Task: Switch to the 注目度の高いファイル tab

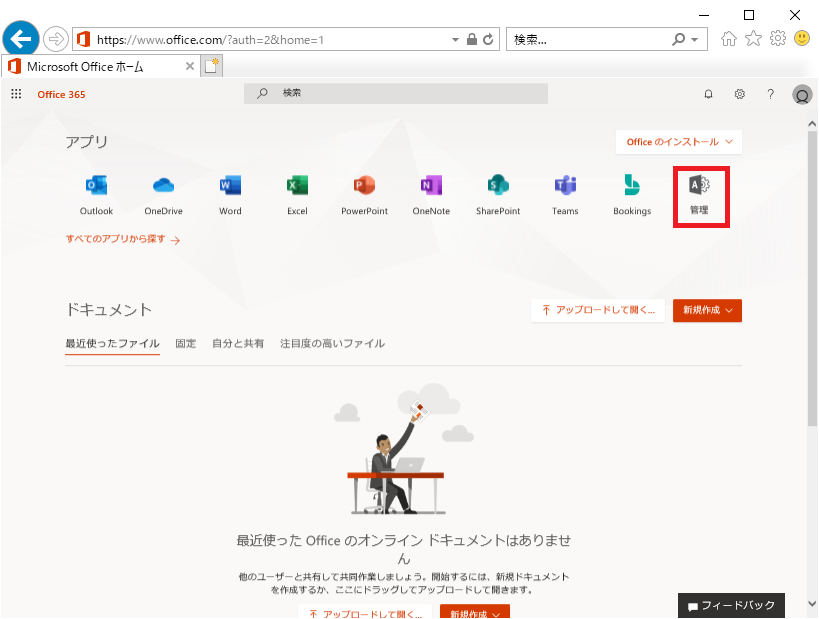Action: (332, 343)
